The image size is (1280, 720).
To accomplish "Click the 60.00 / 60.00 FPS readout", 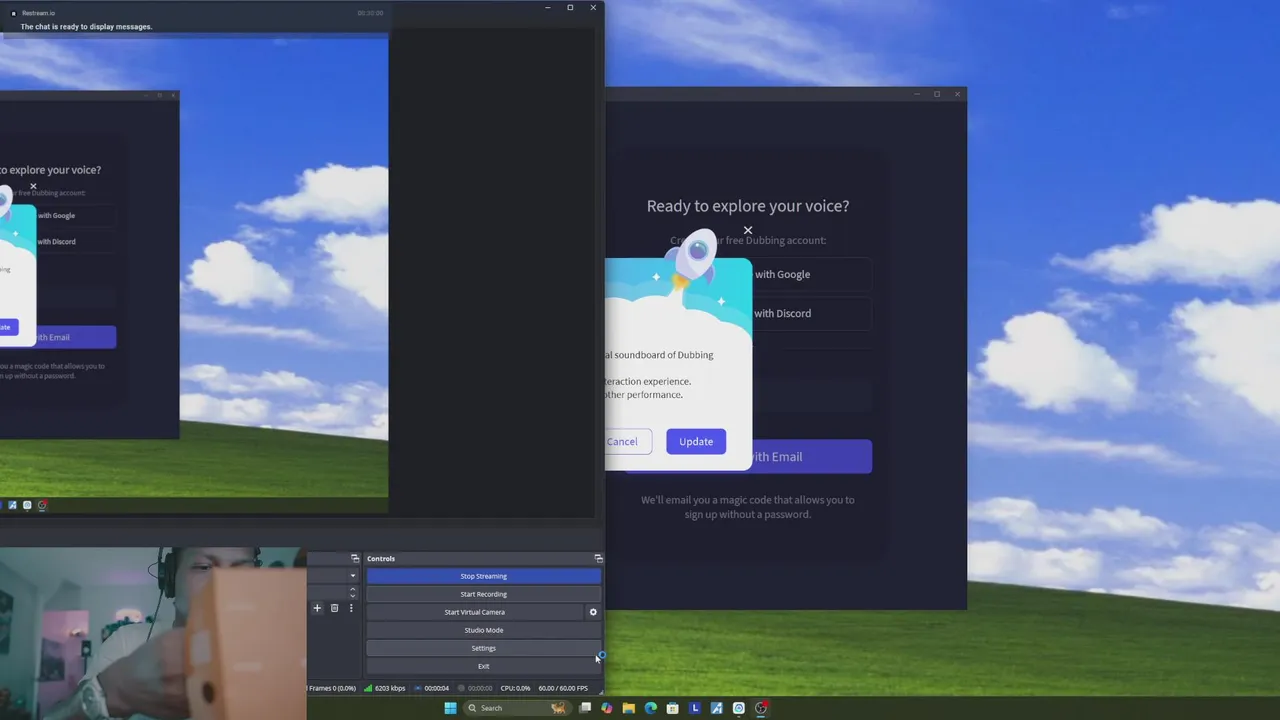I will (x=563, y=688).
